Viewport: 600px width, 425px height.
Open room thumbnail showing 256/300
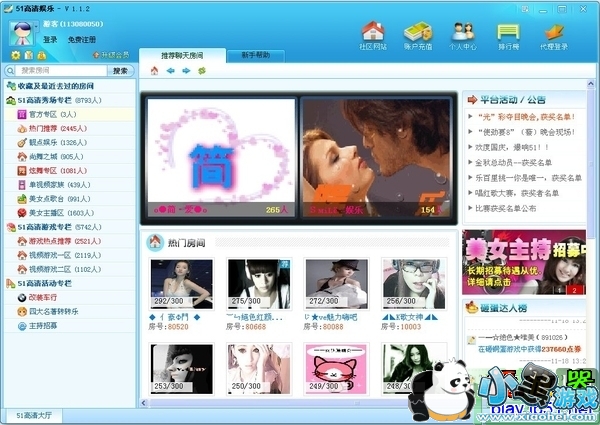[414, 284]
